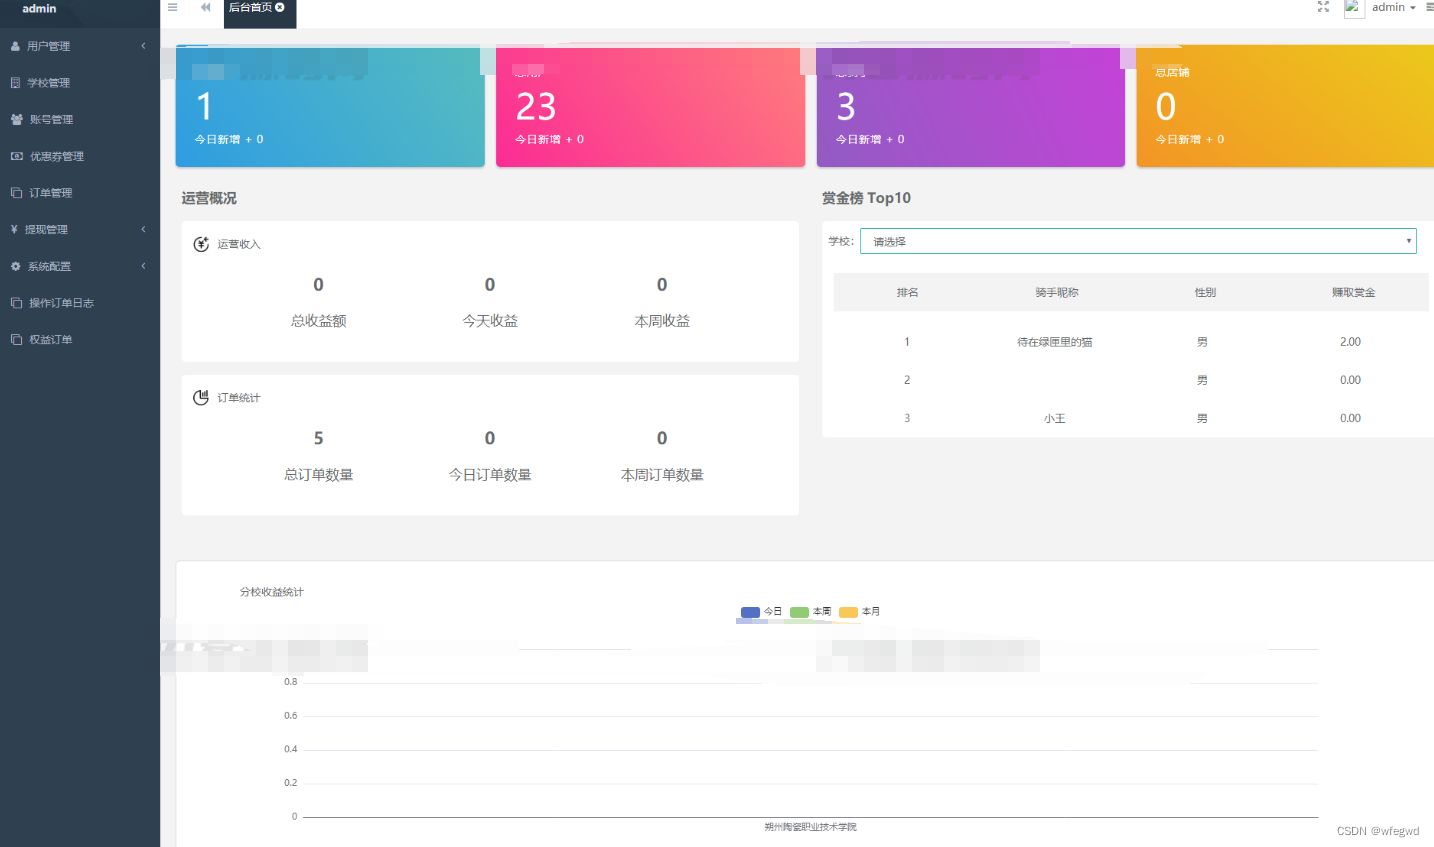Expand the 用户管理 submenu chevron
Viewport: 1434px width, 847px height.
point(142,45)
